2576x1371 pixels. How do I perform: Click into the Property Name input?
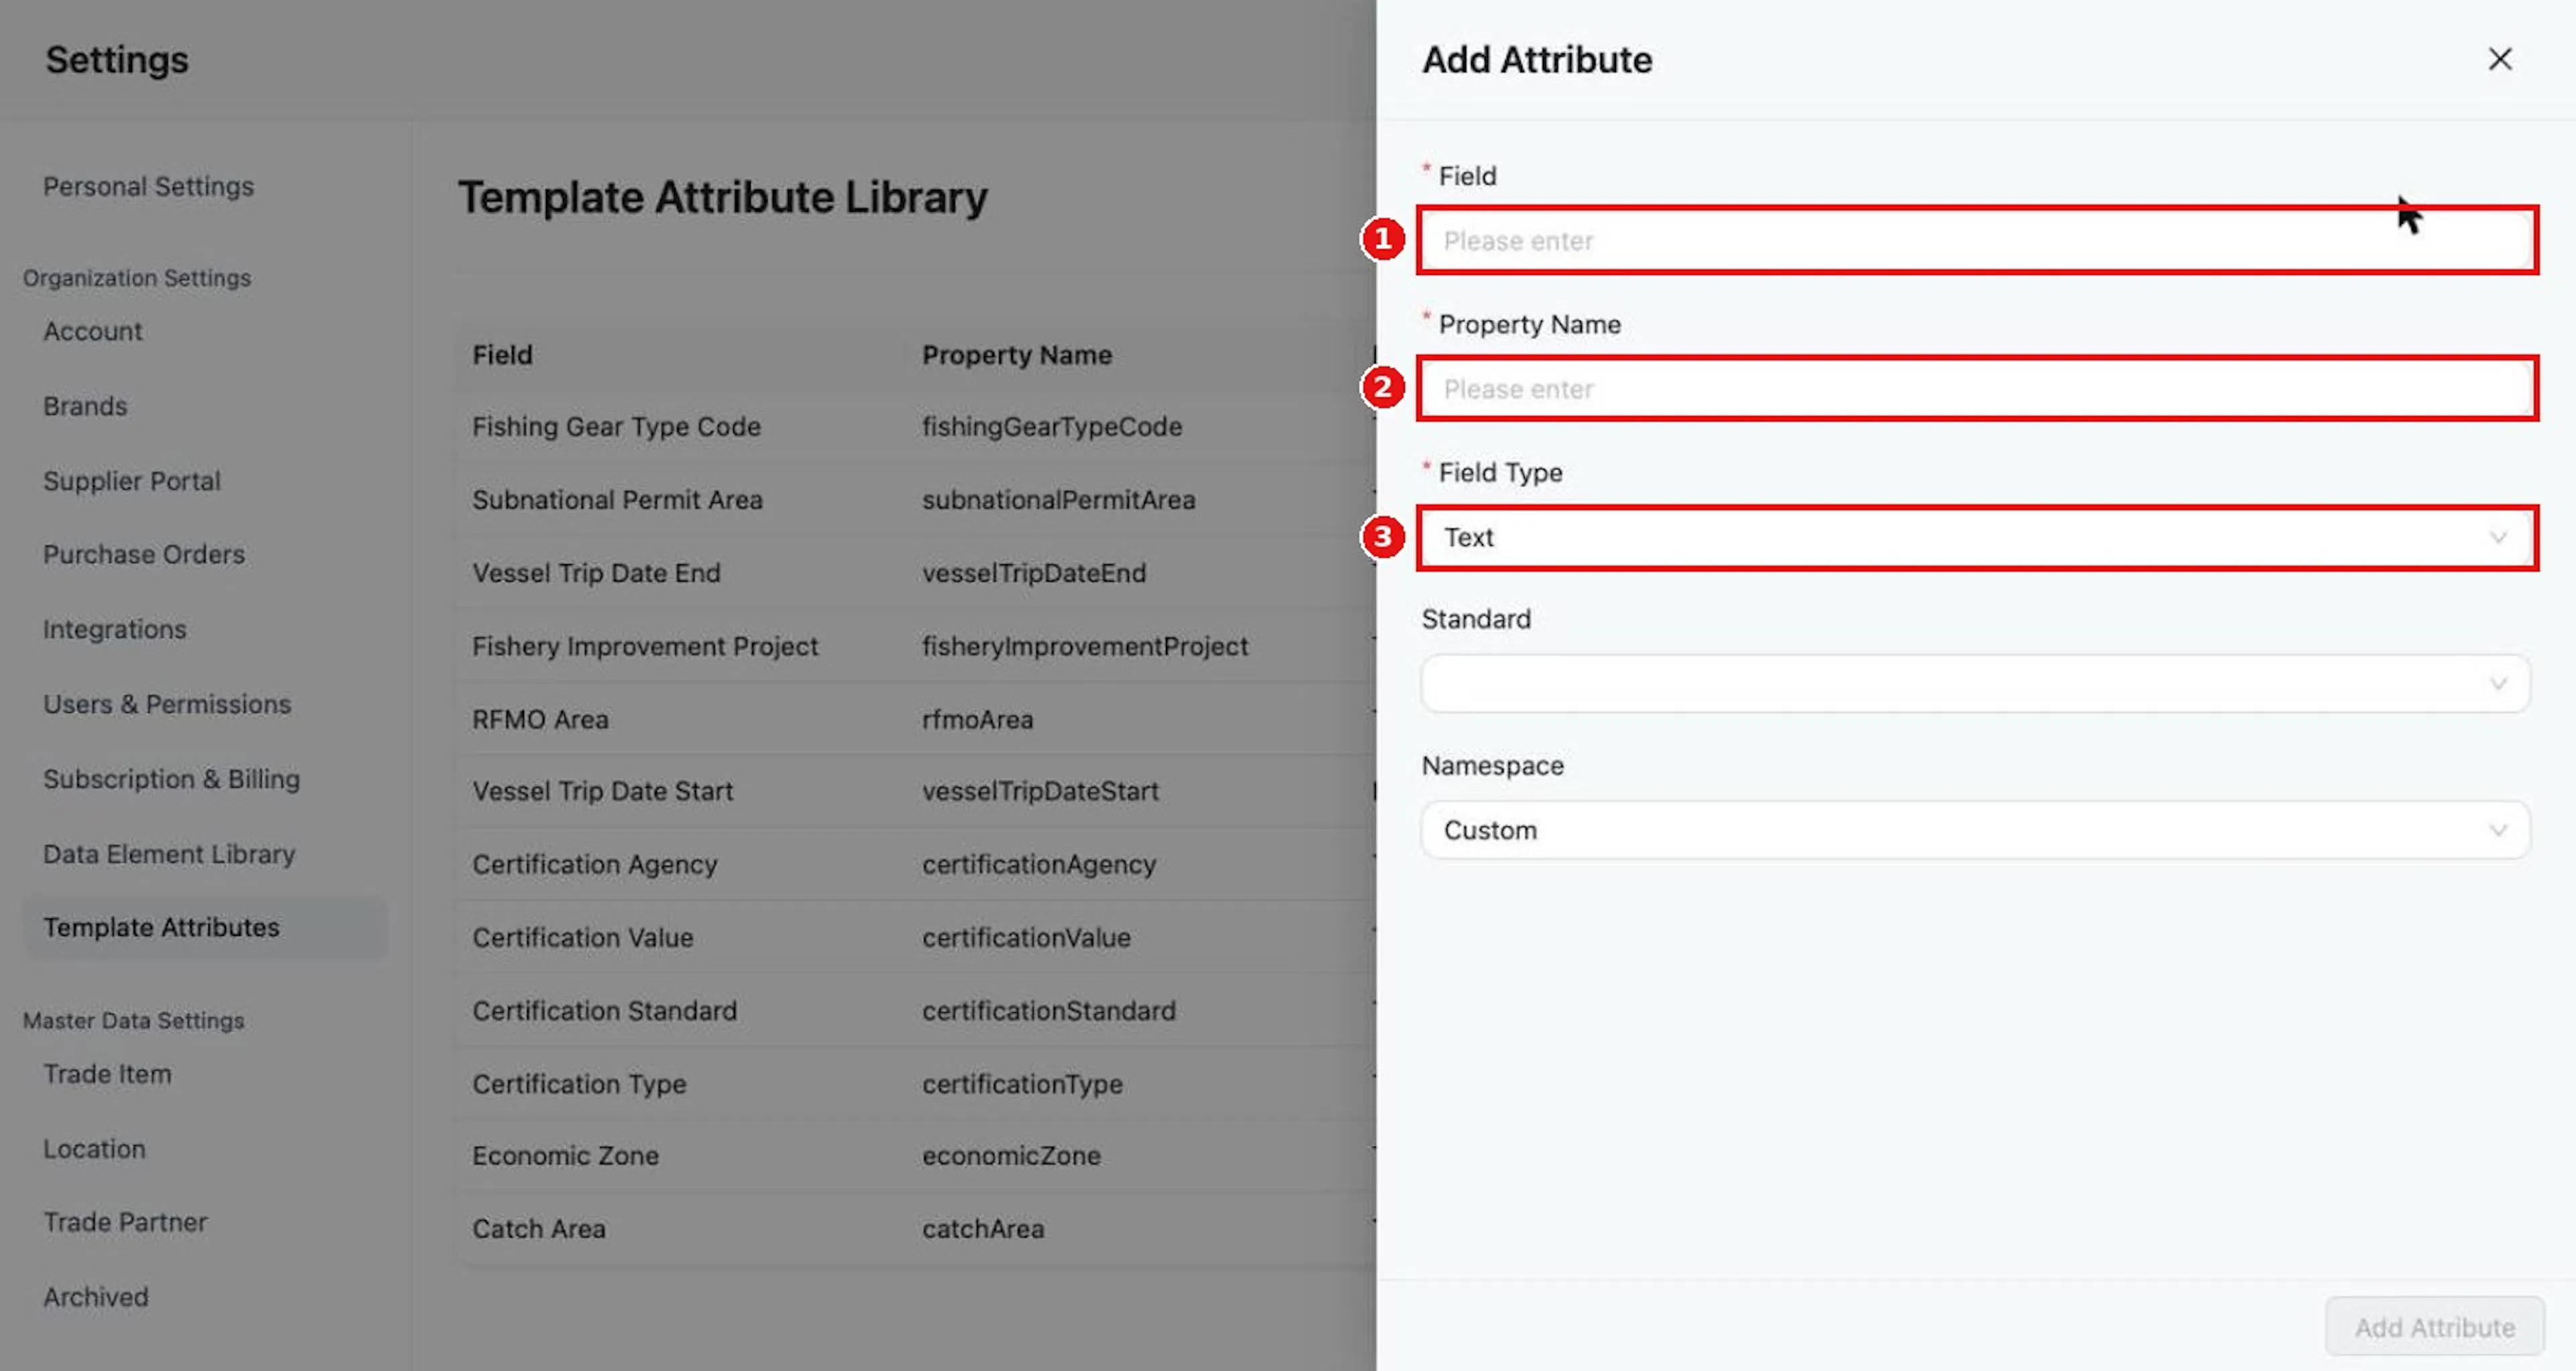click(x=1976, y=388)
